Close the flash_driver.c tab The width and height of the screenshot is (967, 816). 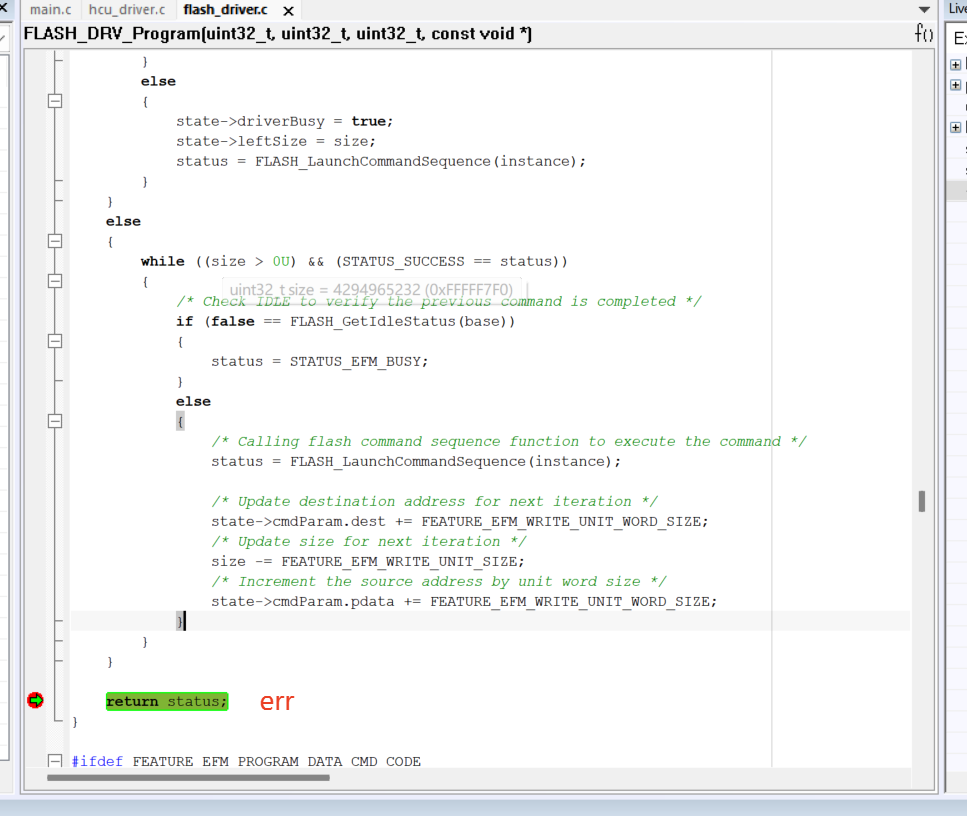[289, 11]
